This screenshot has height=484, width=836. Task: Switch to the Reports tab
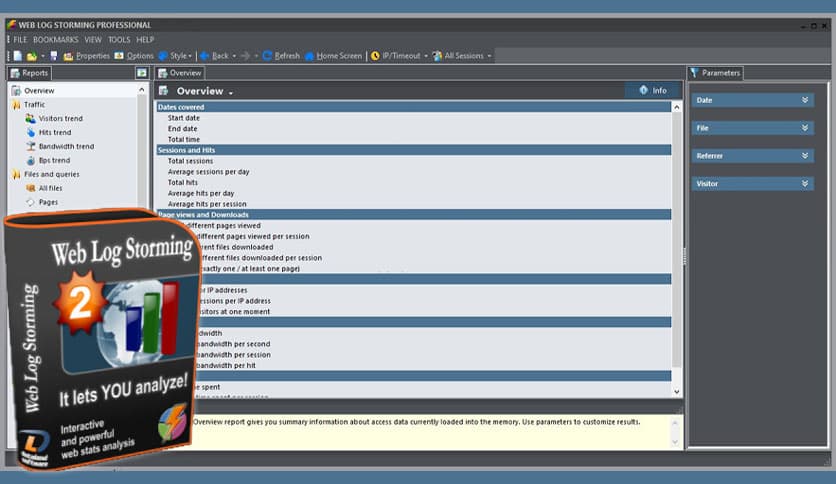(x=29, y=73)
